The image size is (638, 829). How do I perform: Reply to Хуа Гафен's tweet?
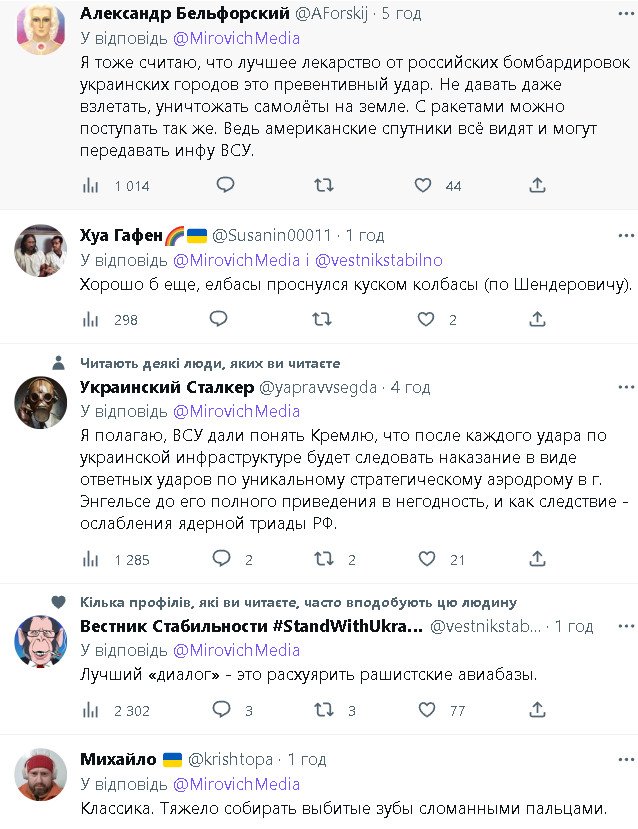pyautogui.click(x=219, y=319)
